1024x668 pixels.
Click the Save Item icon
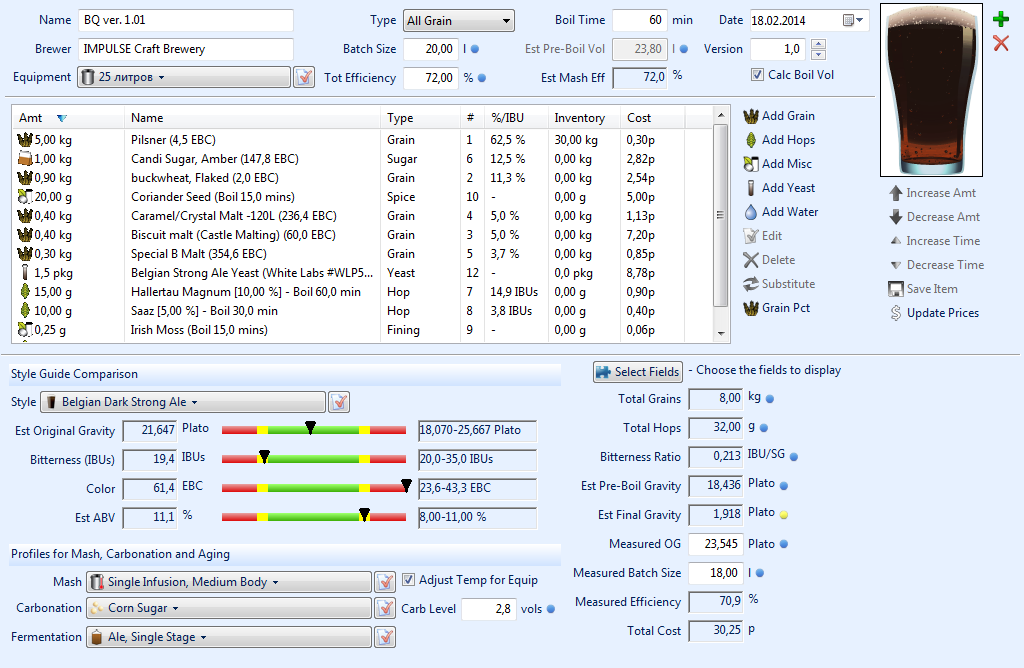pos(896,289)
